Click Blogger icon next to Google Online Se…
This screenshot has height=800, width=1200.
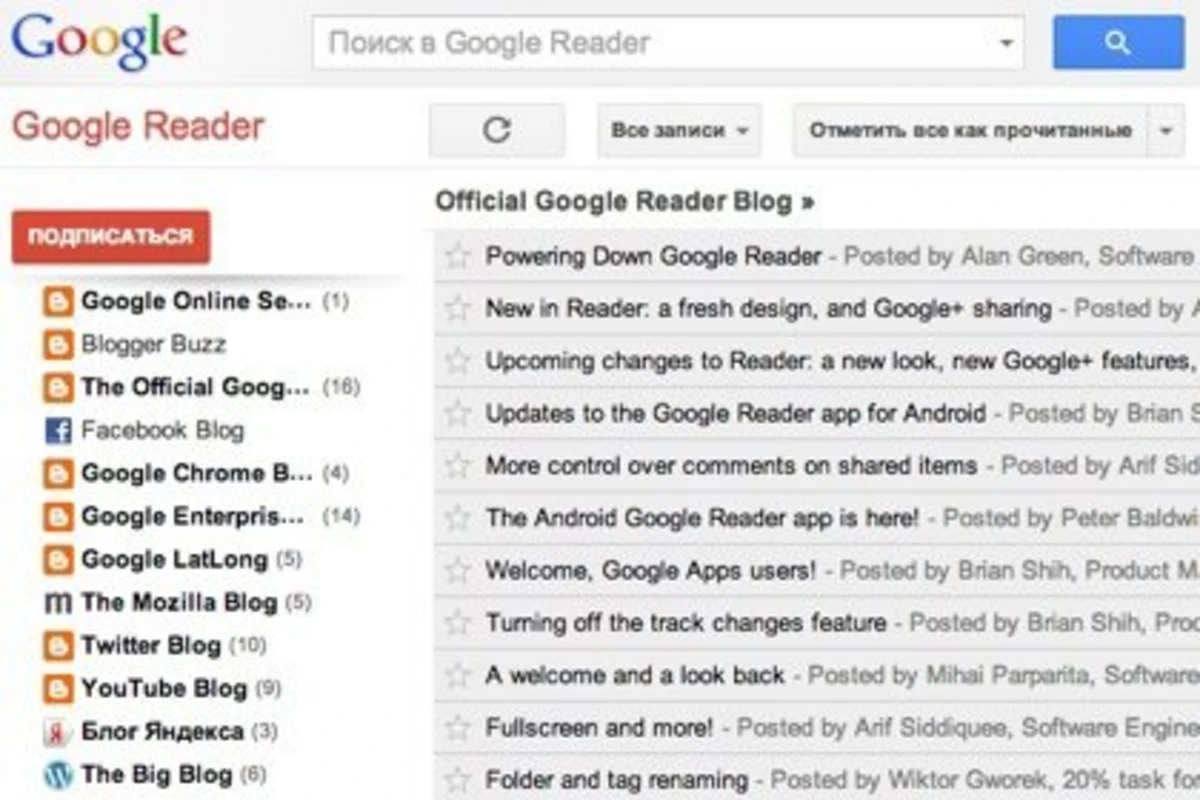[58, 301]
